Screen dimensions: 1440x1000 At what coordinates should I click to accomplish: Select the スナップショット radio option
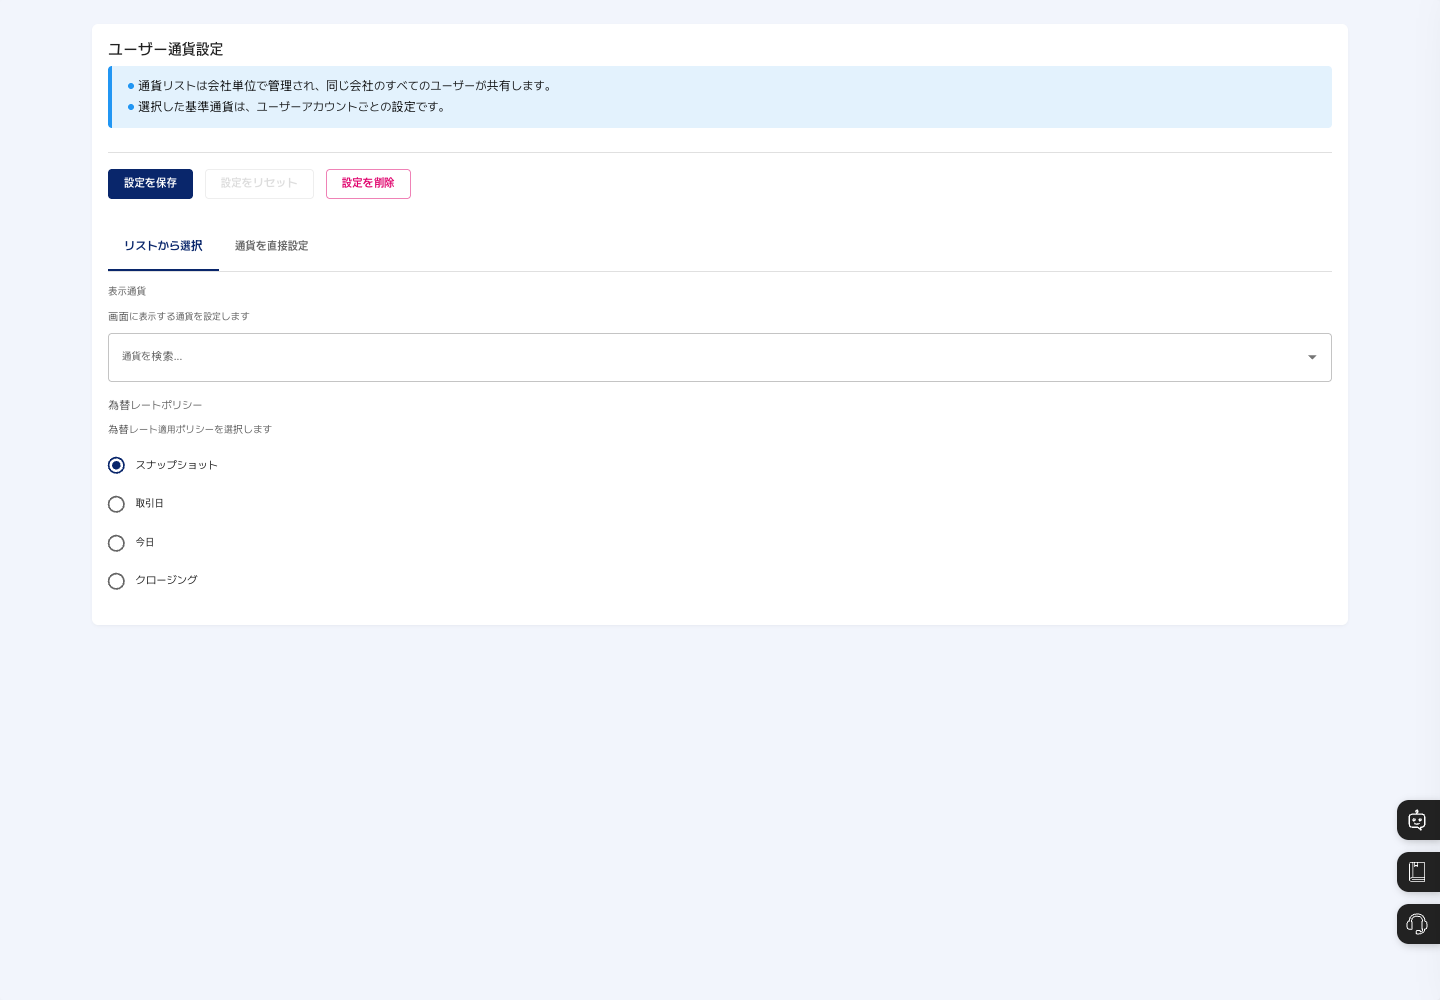tap(117, 465)
